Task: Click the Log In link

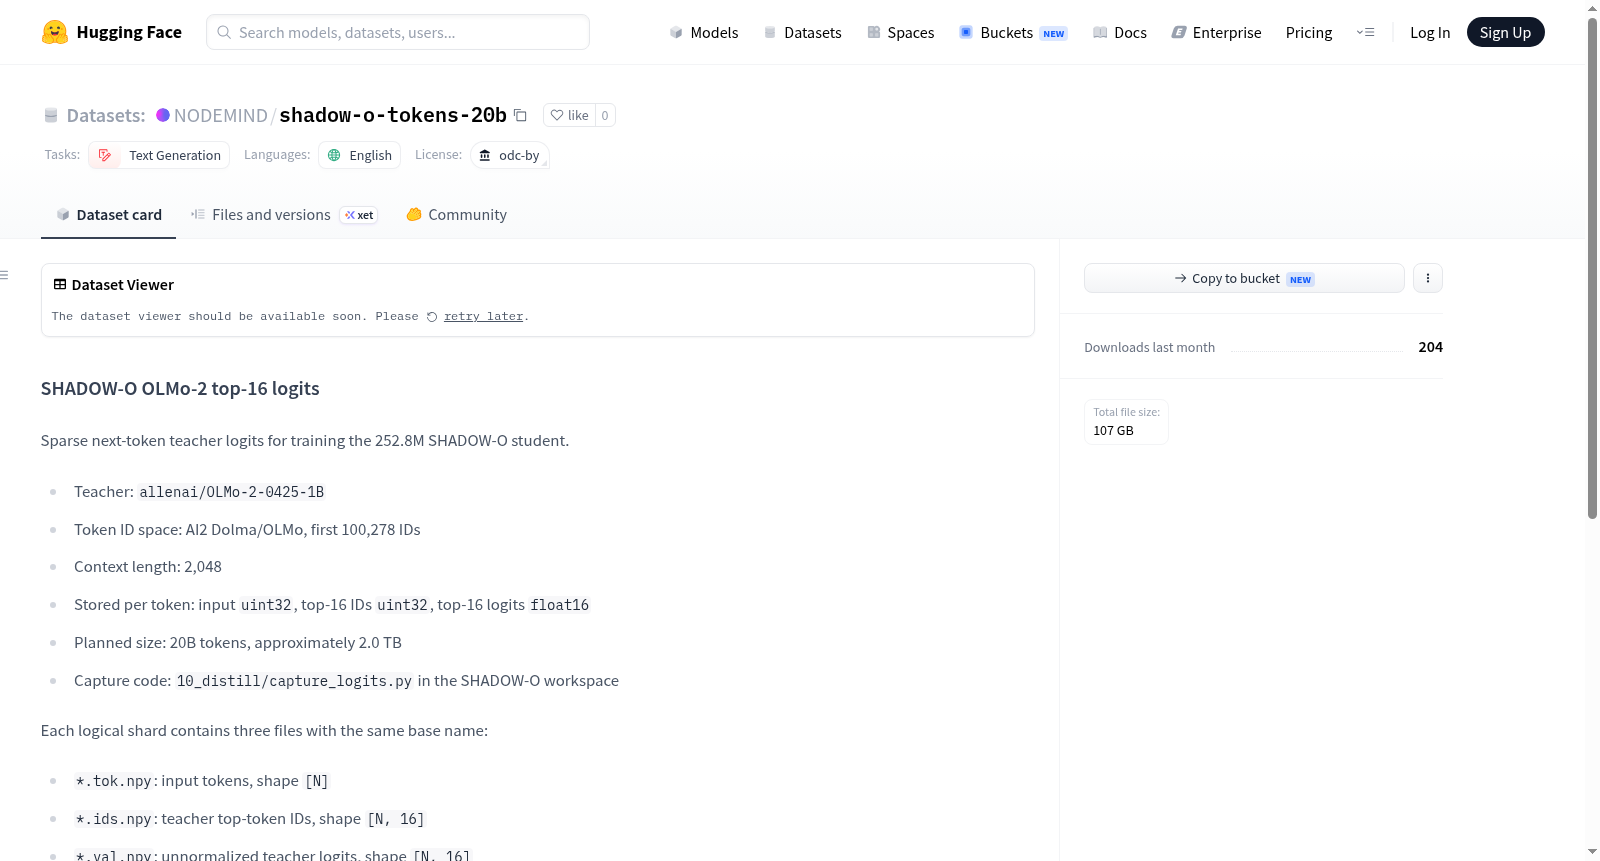Action: coord(1430,32)
